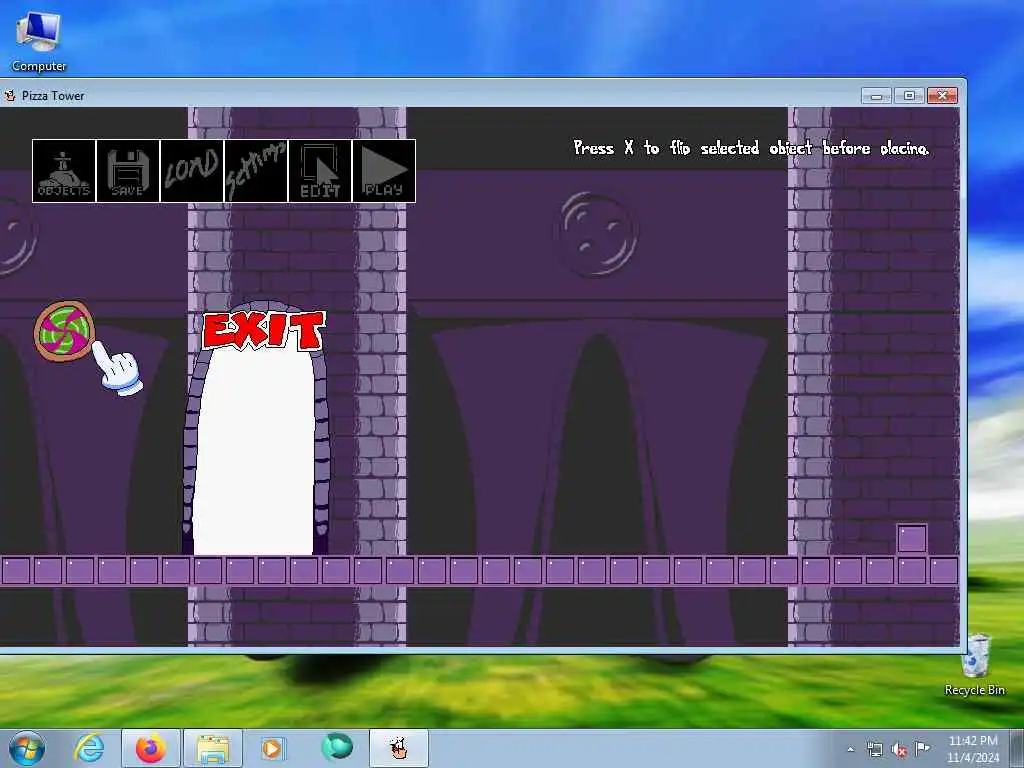
Task: Click the Pizza Tower title bar icon
Action: 10,96
